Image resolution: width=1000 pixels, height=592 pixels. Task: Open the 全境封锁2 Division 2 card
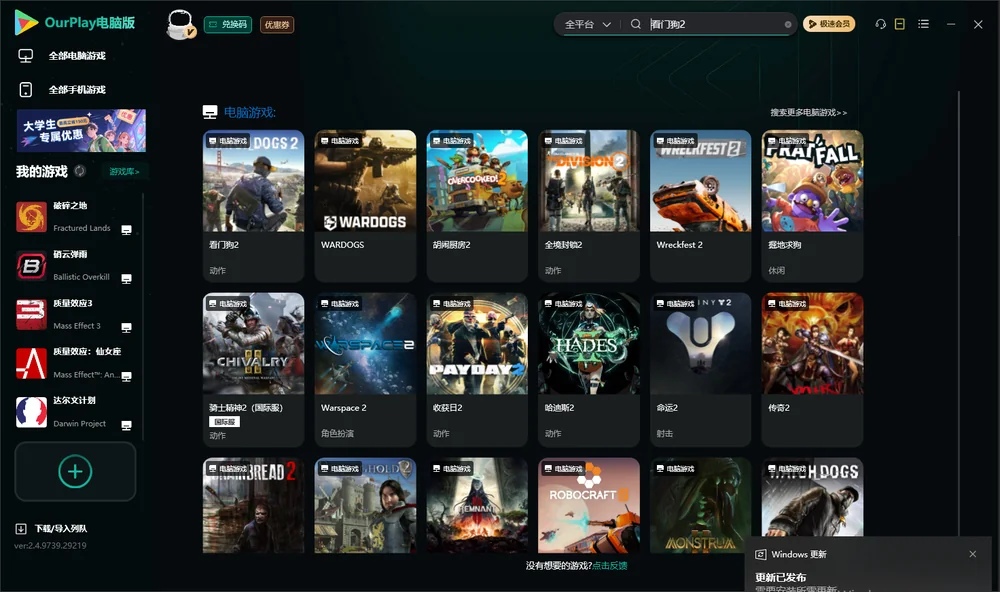tap(589, 205)
